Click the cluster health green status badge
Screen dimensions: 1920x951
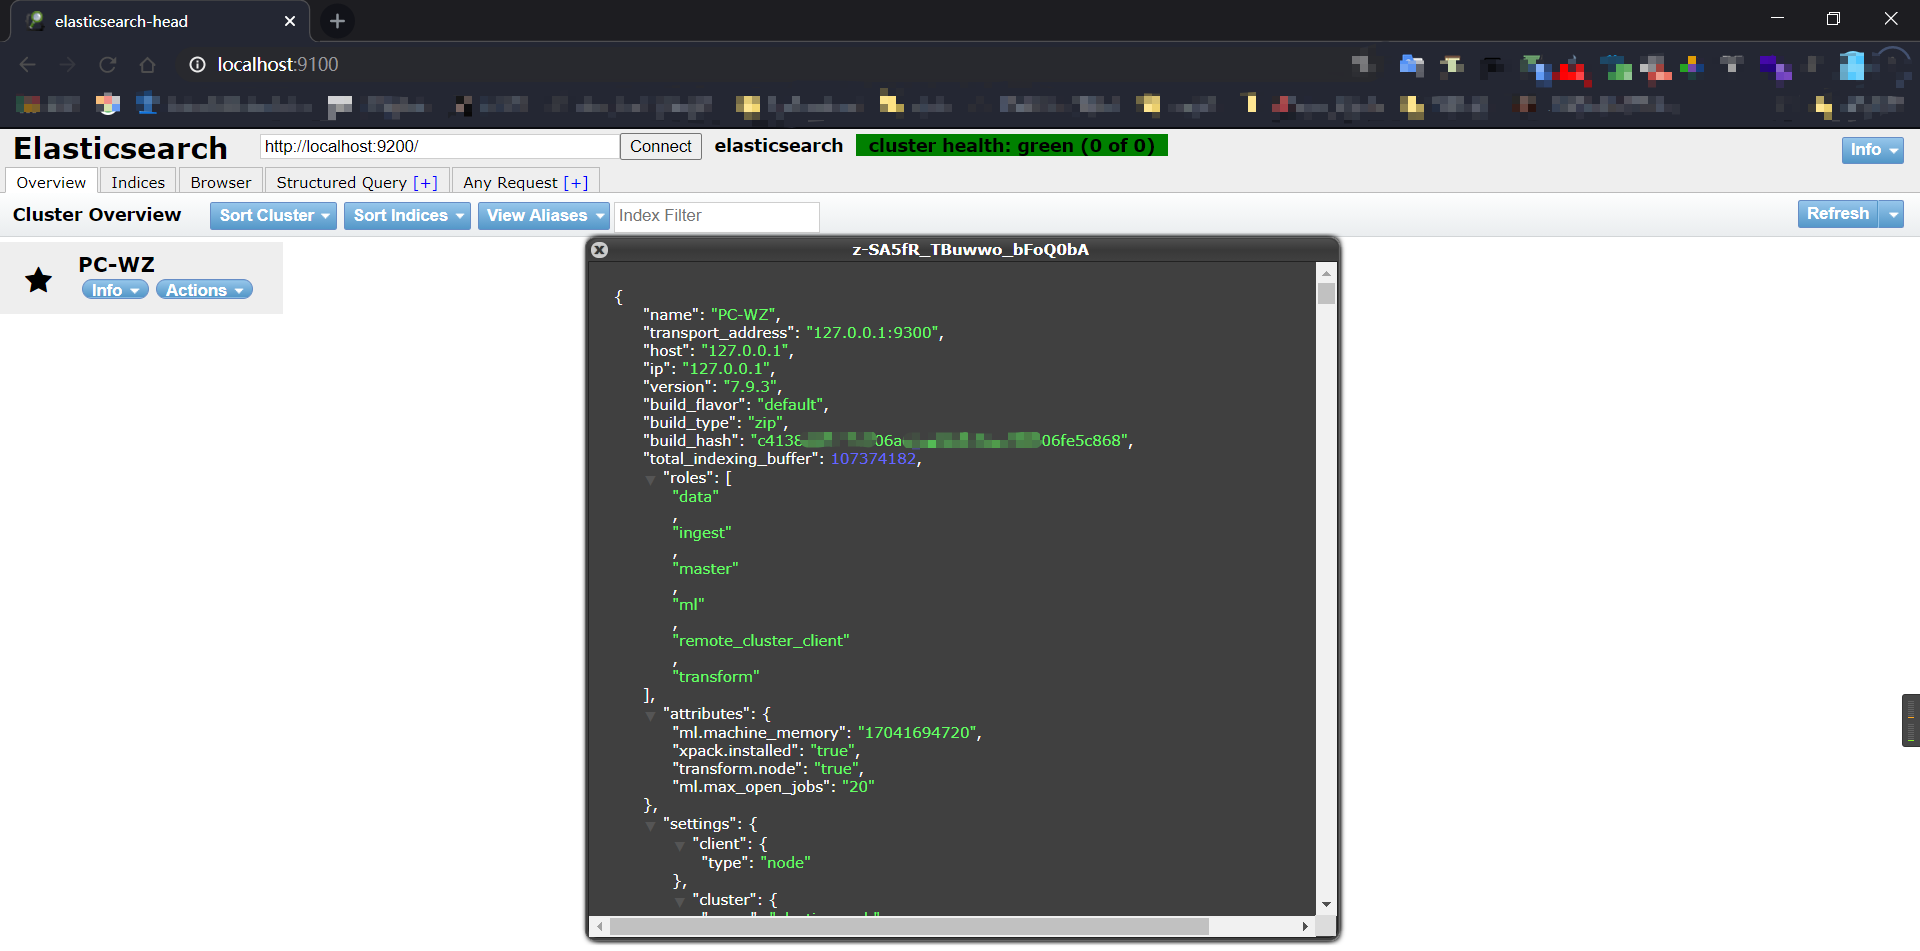point(1012,146)
